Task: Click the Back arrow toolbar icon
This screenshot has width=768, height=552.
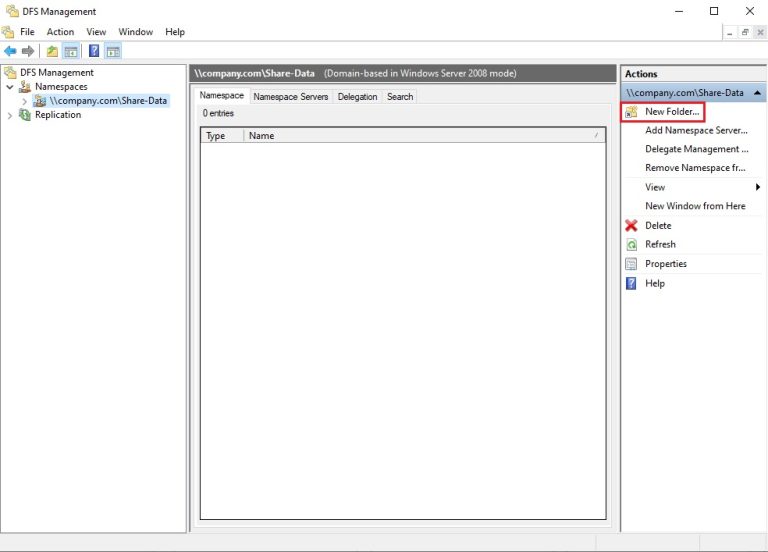Action: coord(10,51)
